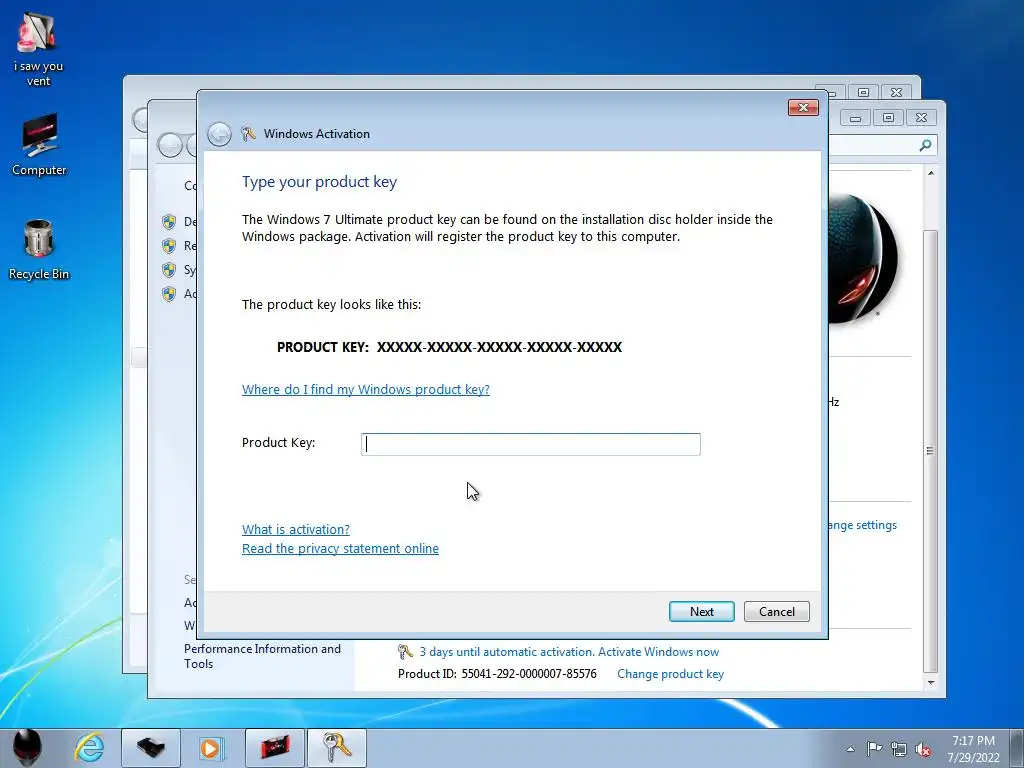Viewport: 1024px width, 768px height.
Task: Click the fourth shield icon in System sidebar
Action: click(169, 294)
